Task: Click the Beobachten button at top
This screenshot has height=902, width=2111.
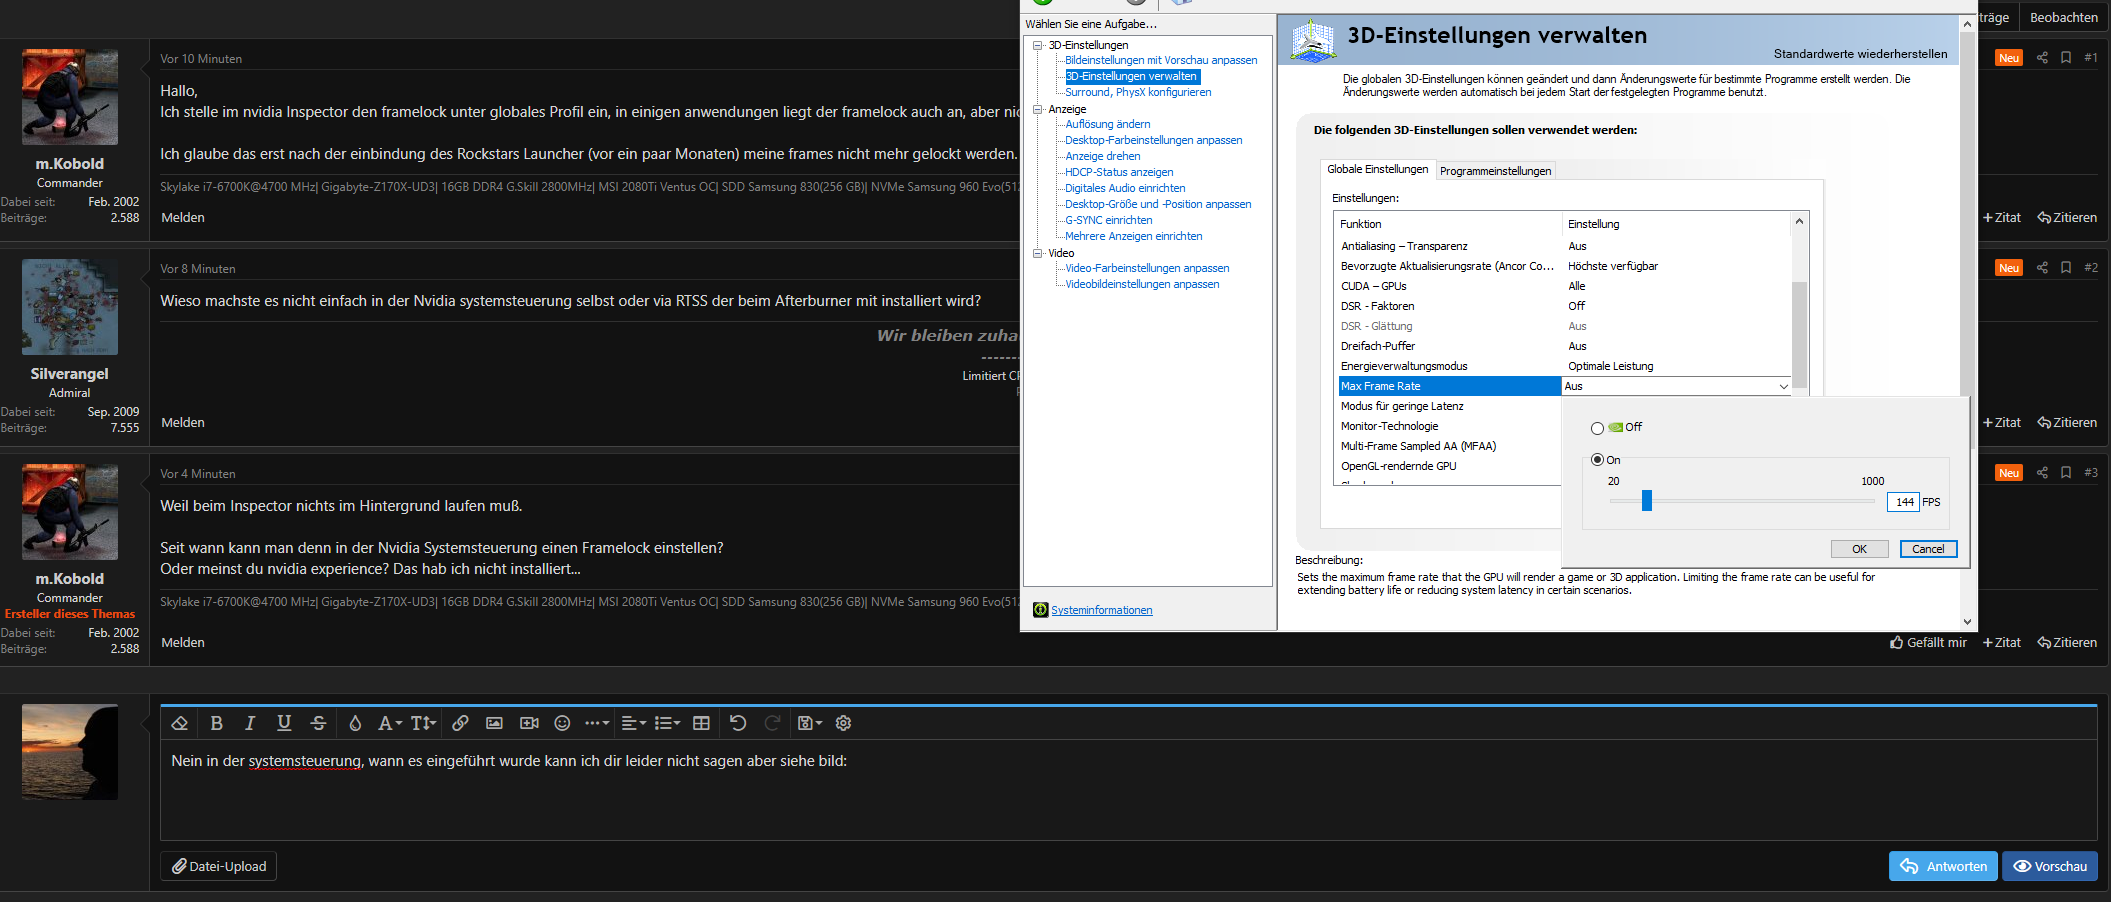Action: point(2064,18)
